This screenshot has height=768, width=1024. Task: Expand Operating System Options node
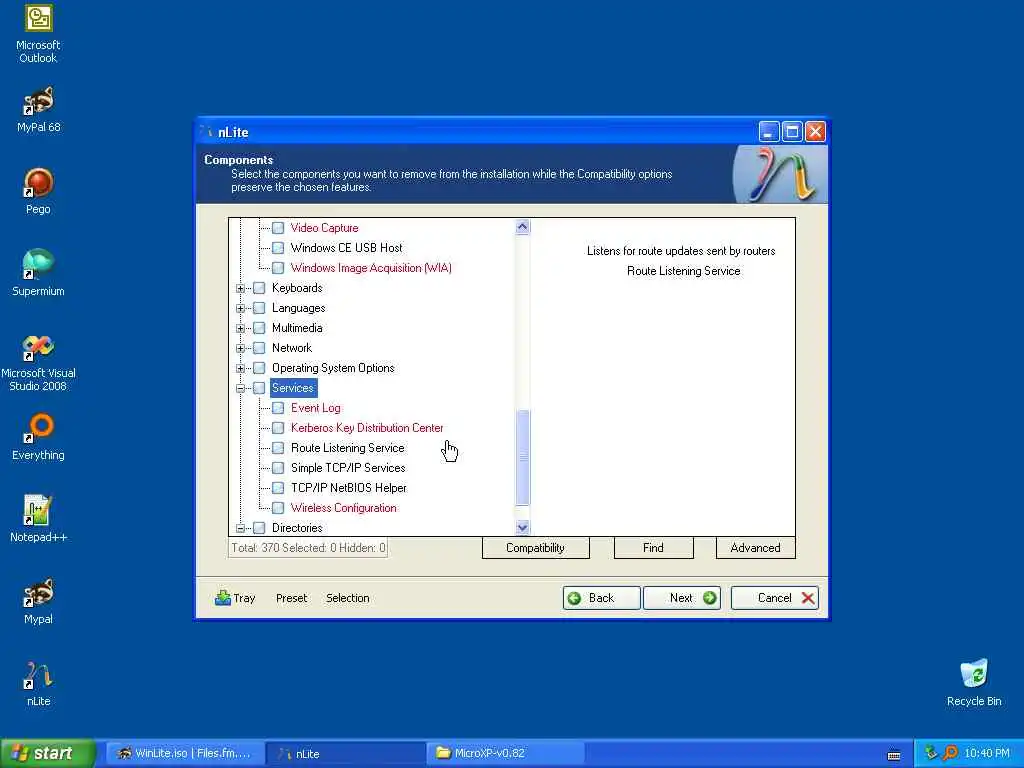pyautogui.click(x=240, y=368)
